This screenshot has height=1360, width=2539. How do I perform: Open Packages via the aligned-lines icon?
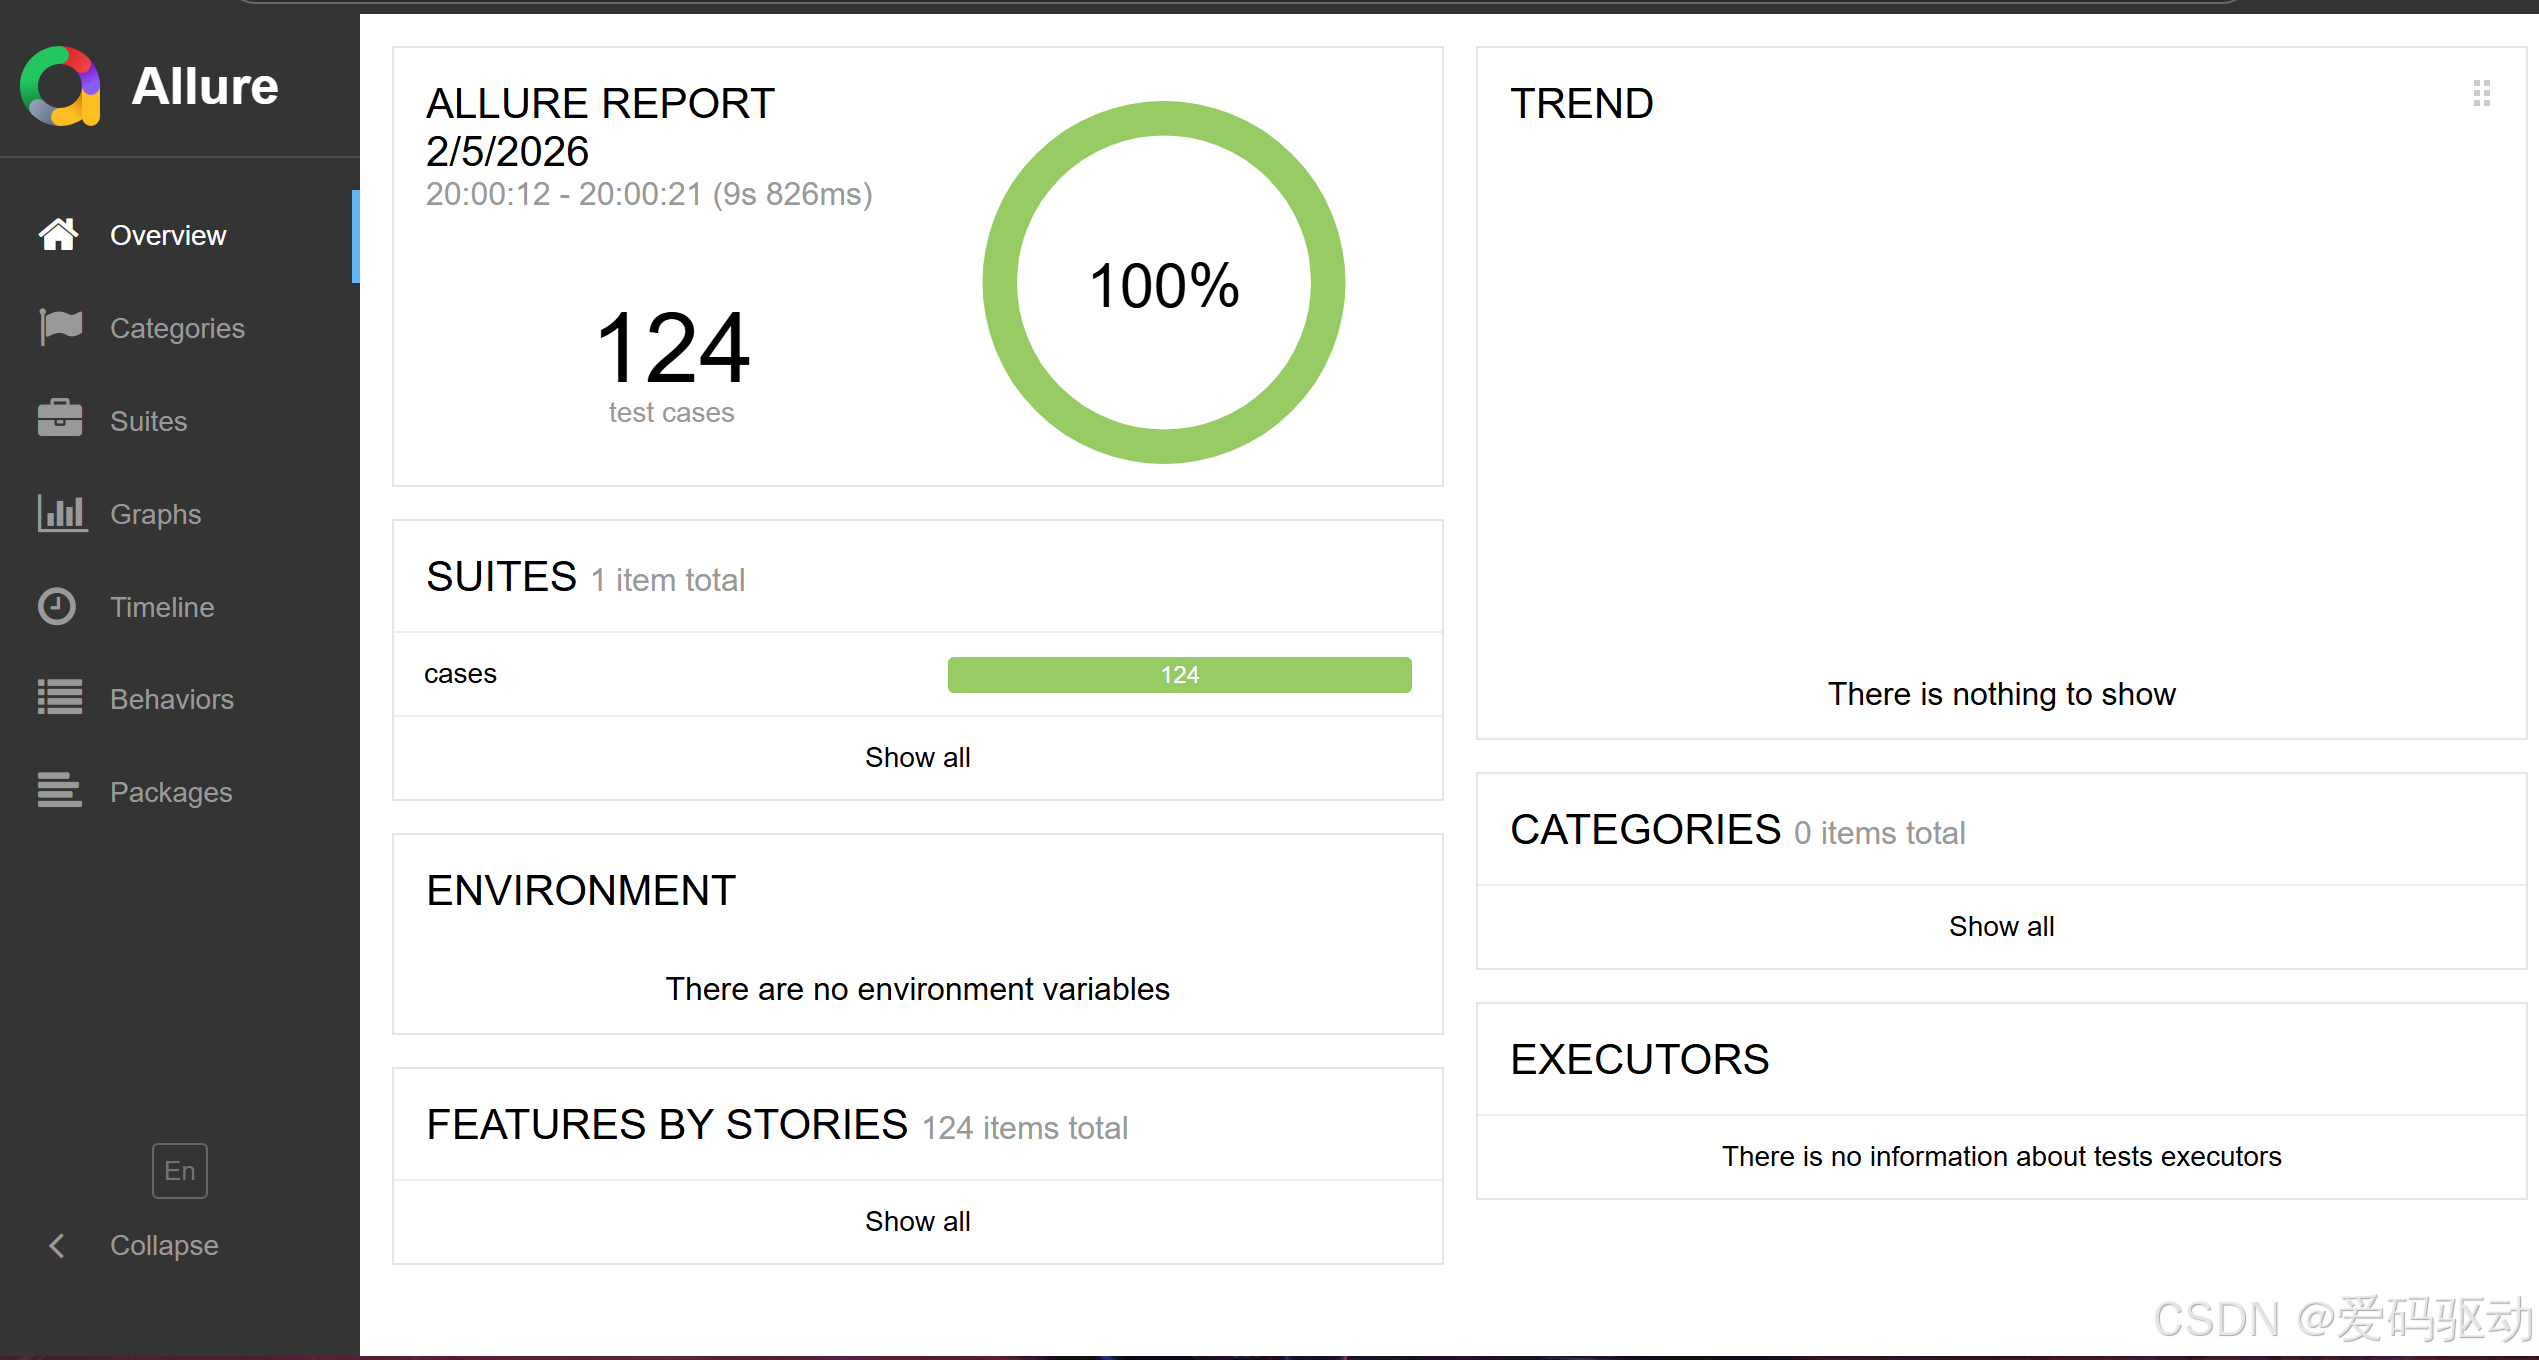click(x=59, y=791)
